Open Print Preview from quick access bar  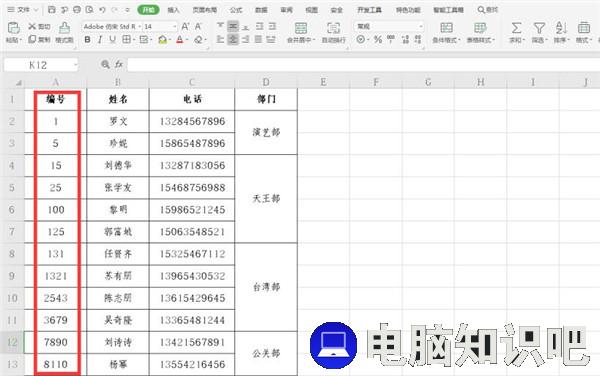90,10
